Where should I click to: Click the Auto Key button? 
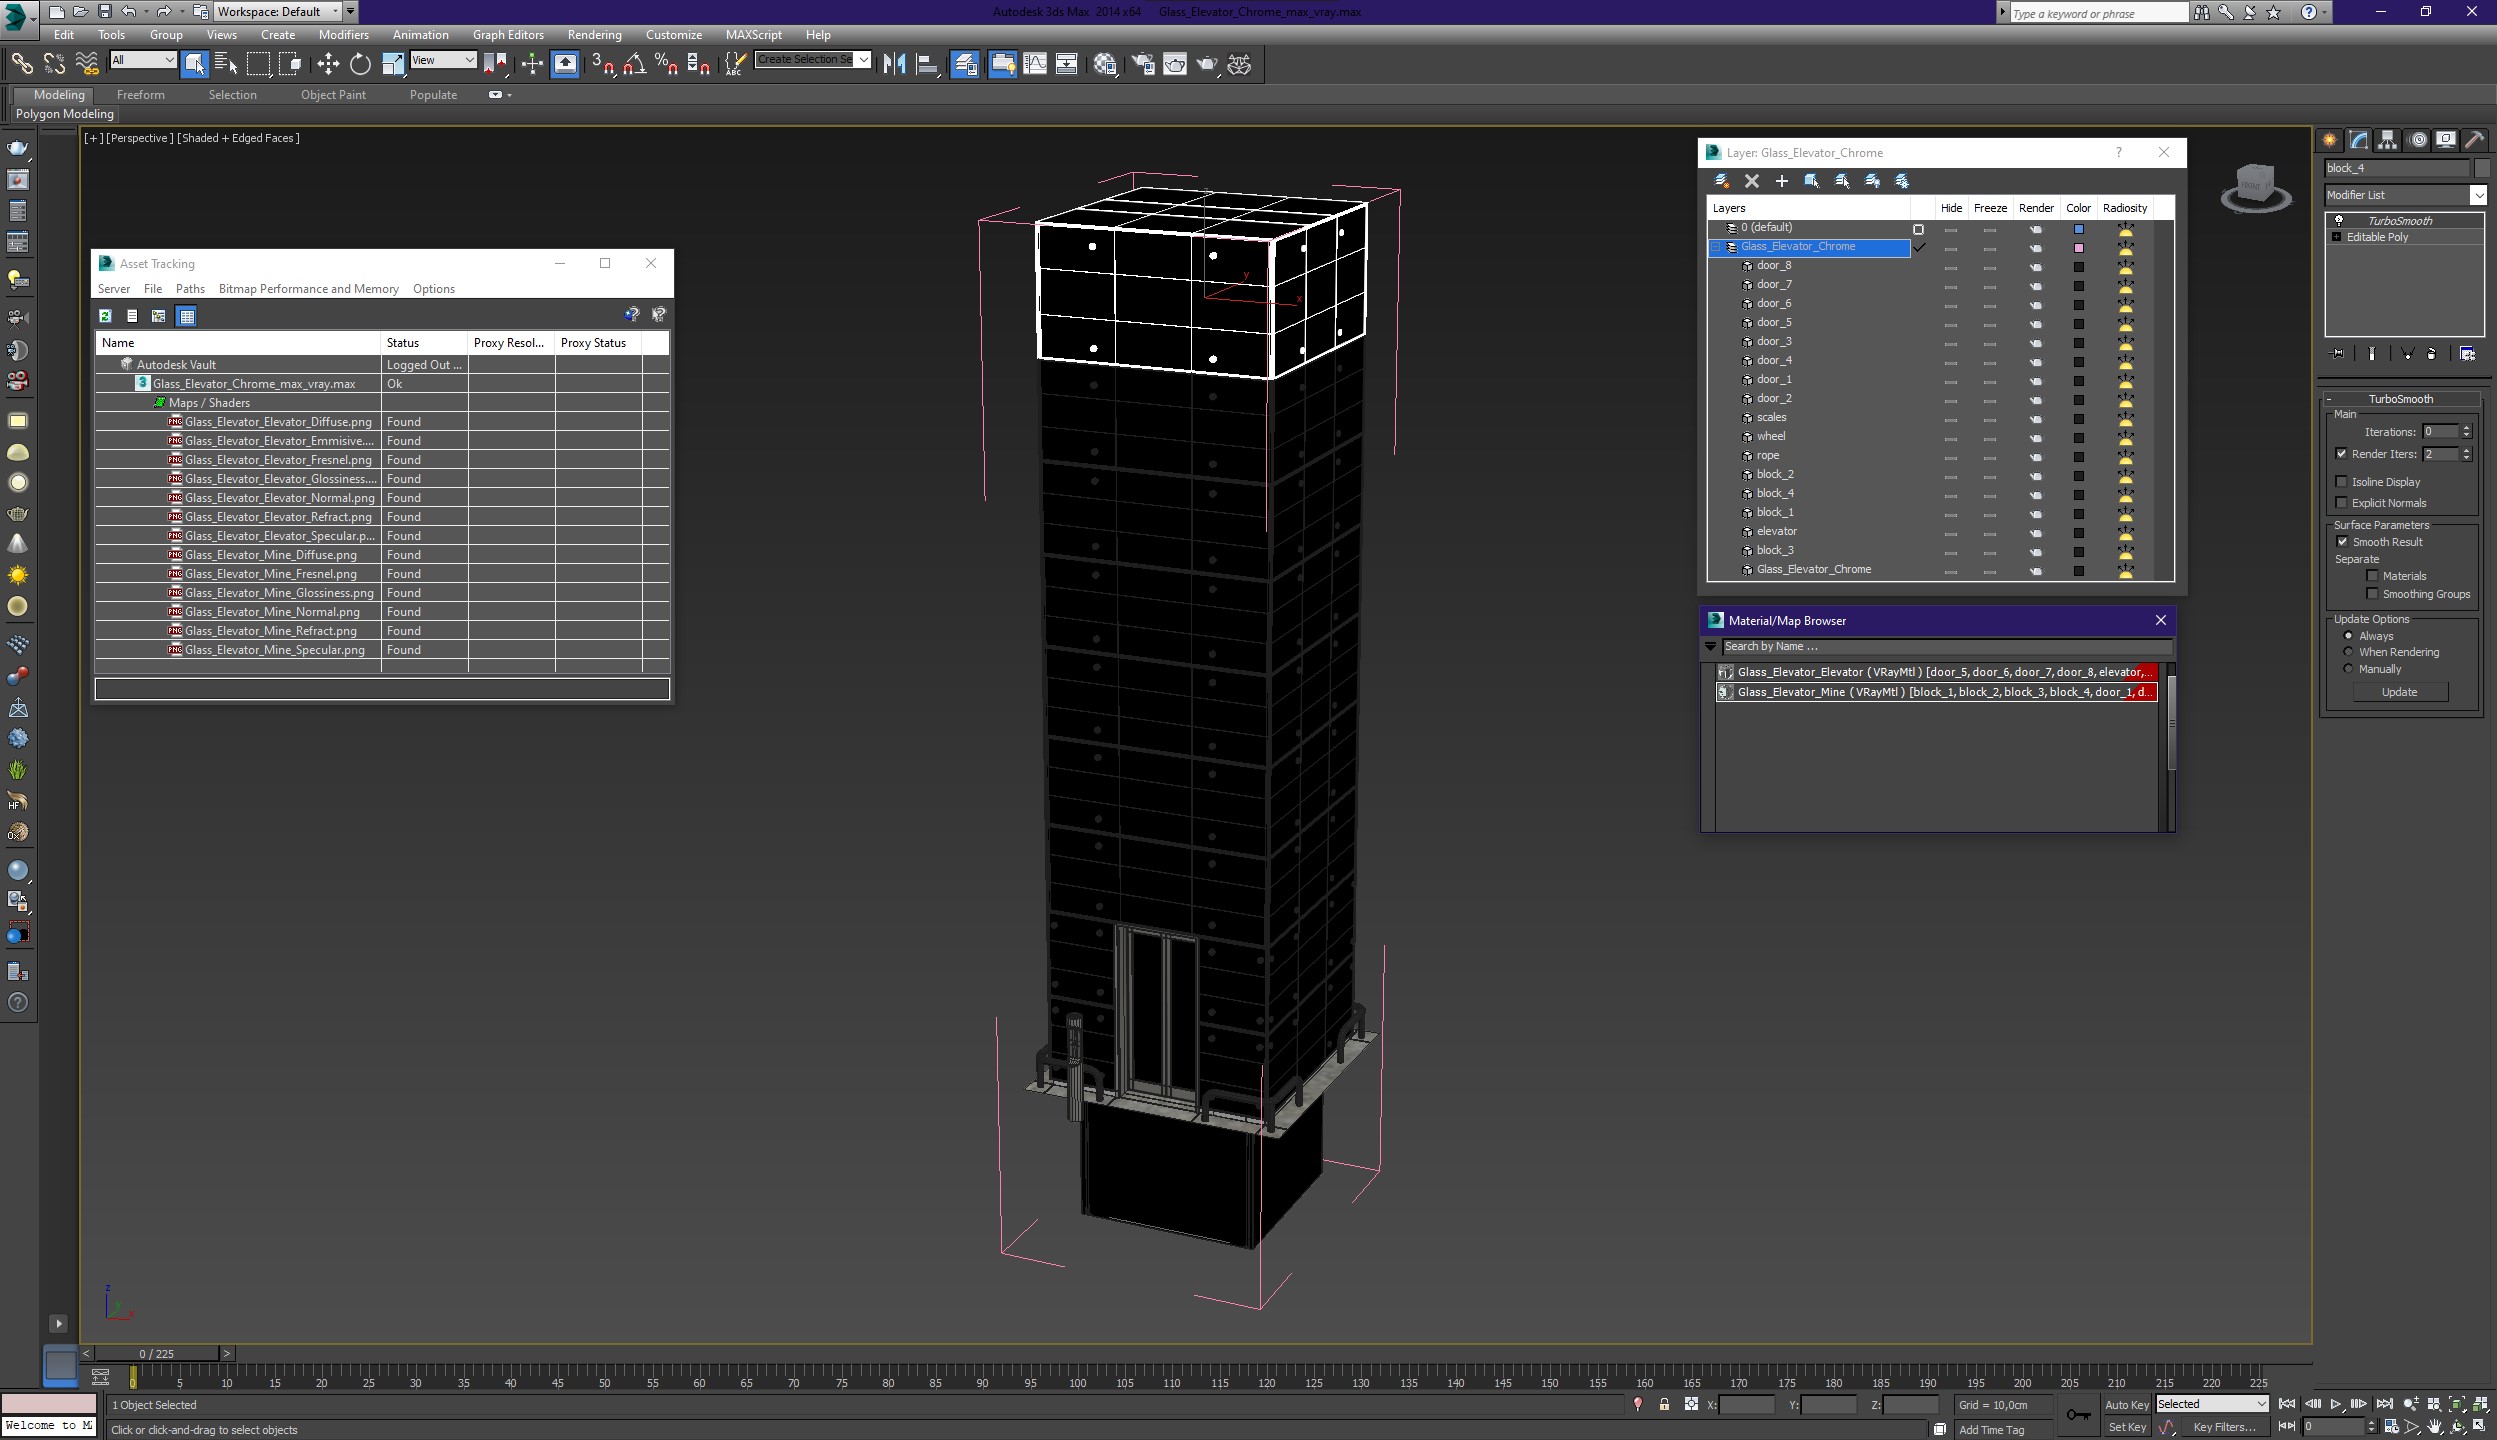click(2126, 1404)
